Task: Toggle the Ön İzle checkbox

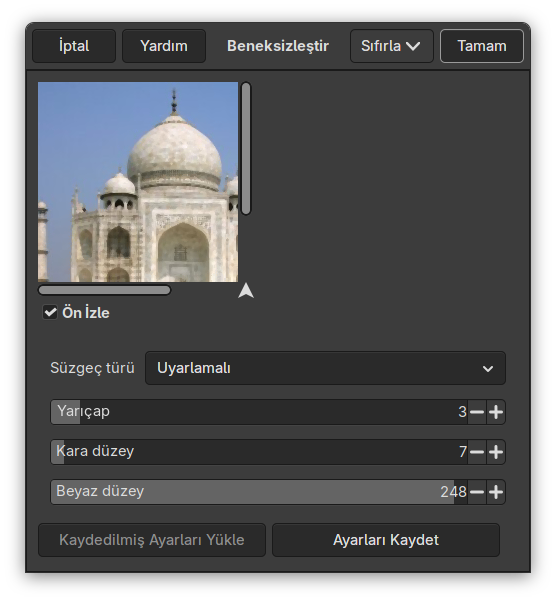Action: tap(50, 312)
